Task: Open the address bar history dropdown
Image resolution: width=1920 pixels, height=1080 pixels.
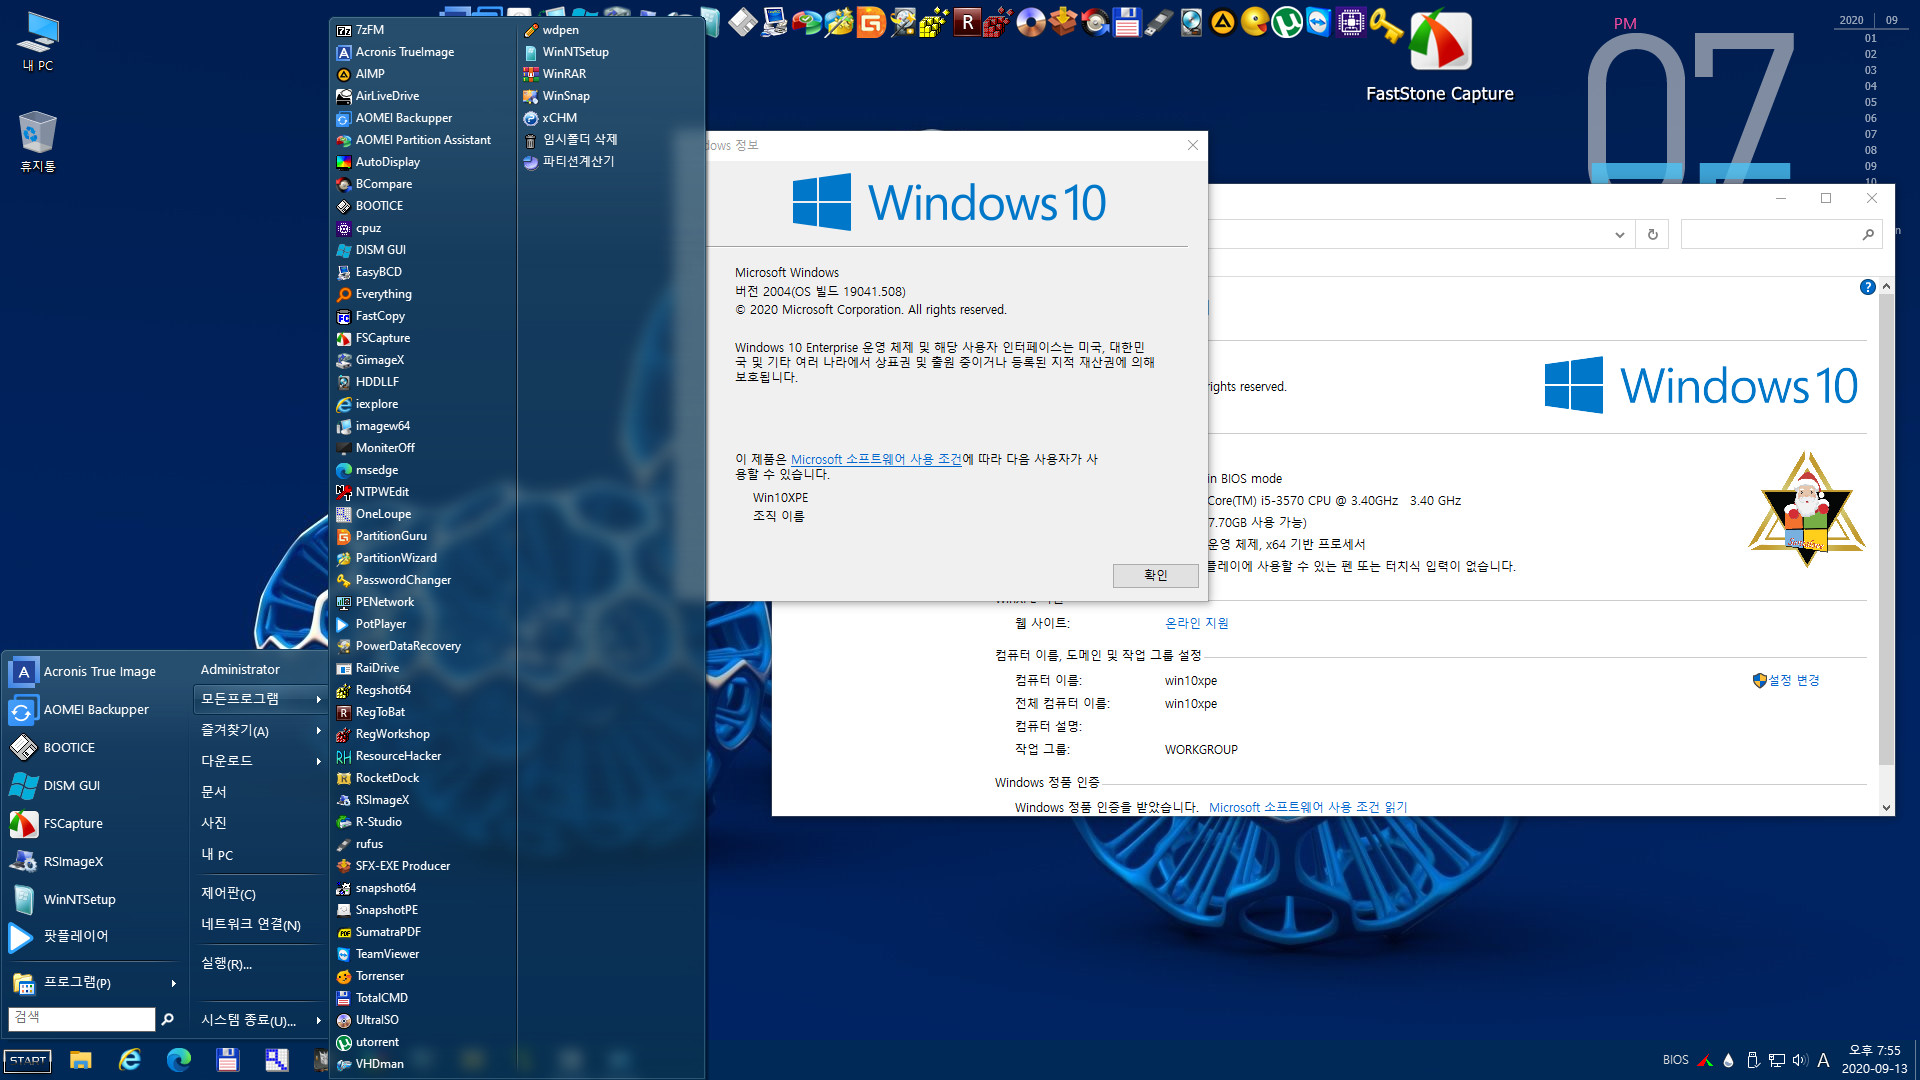Action: [1619, 234]
